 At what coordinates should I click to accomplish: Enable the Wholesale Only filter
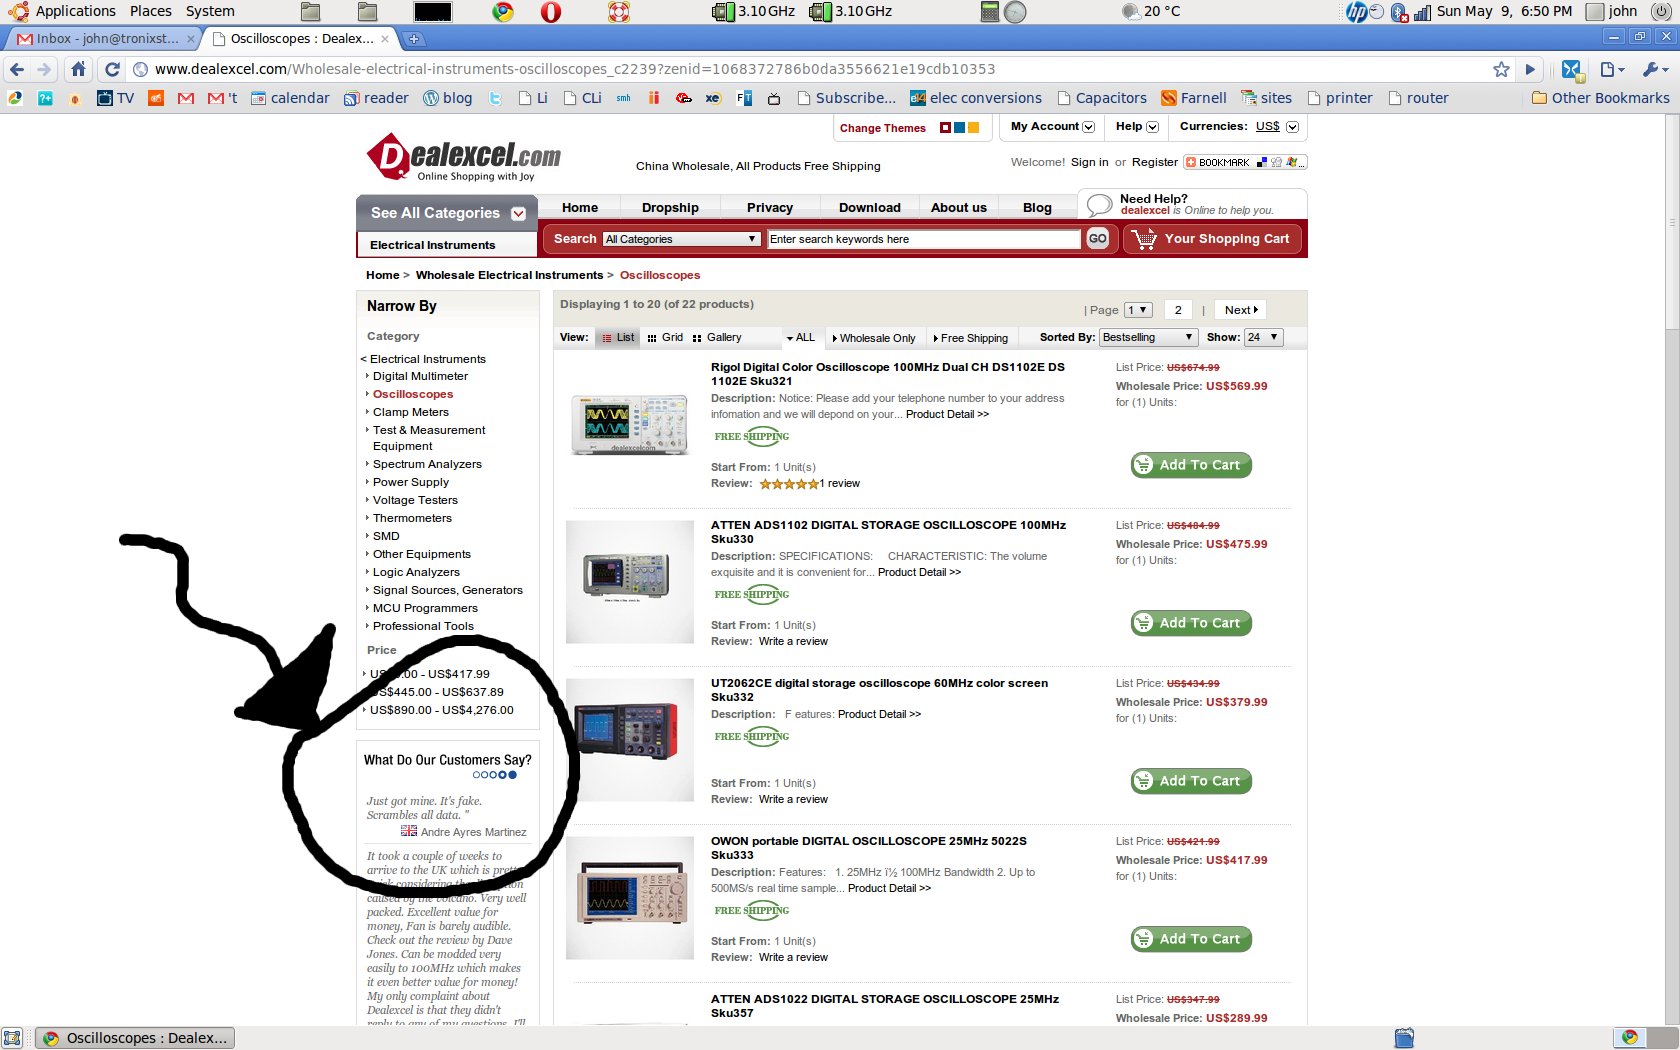(873, 338)
